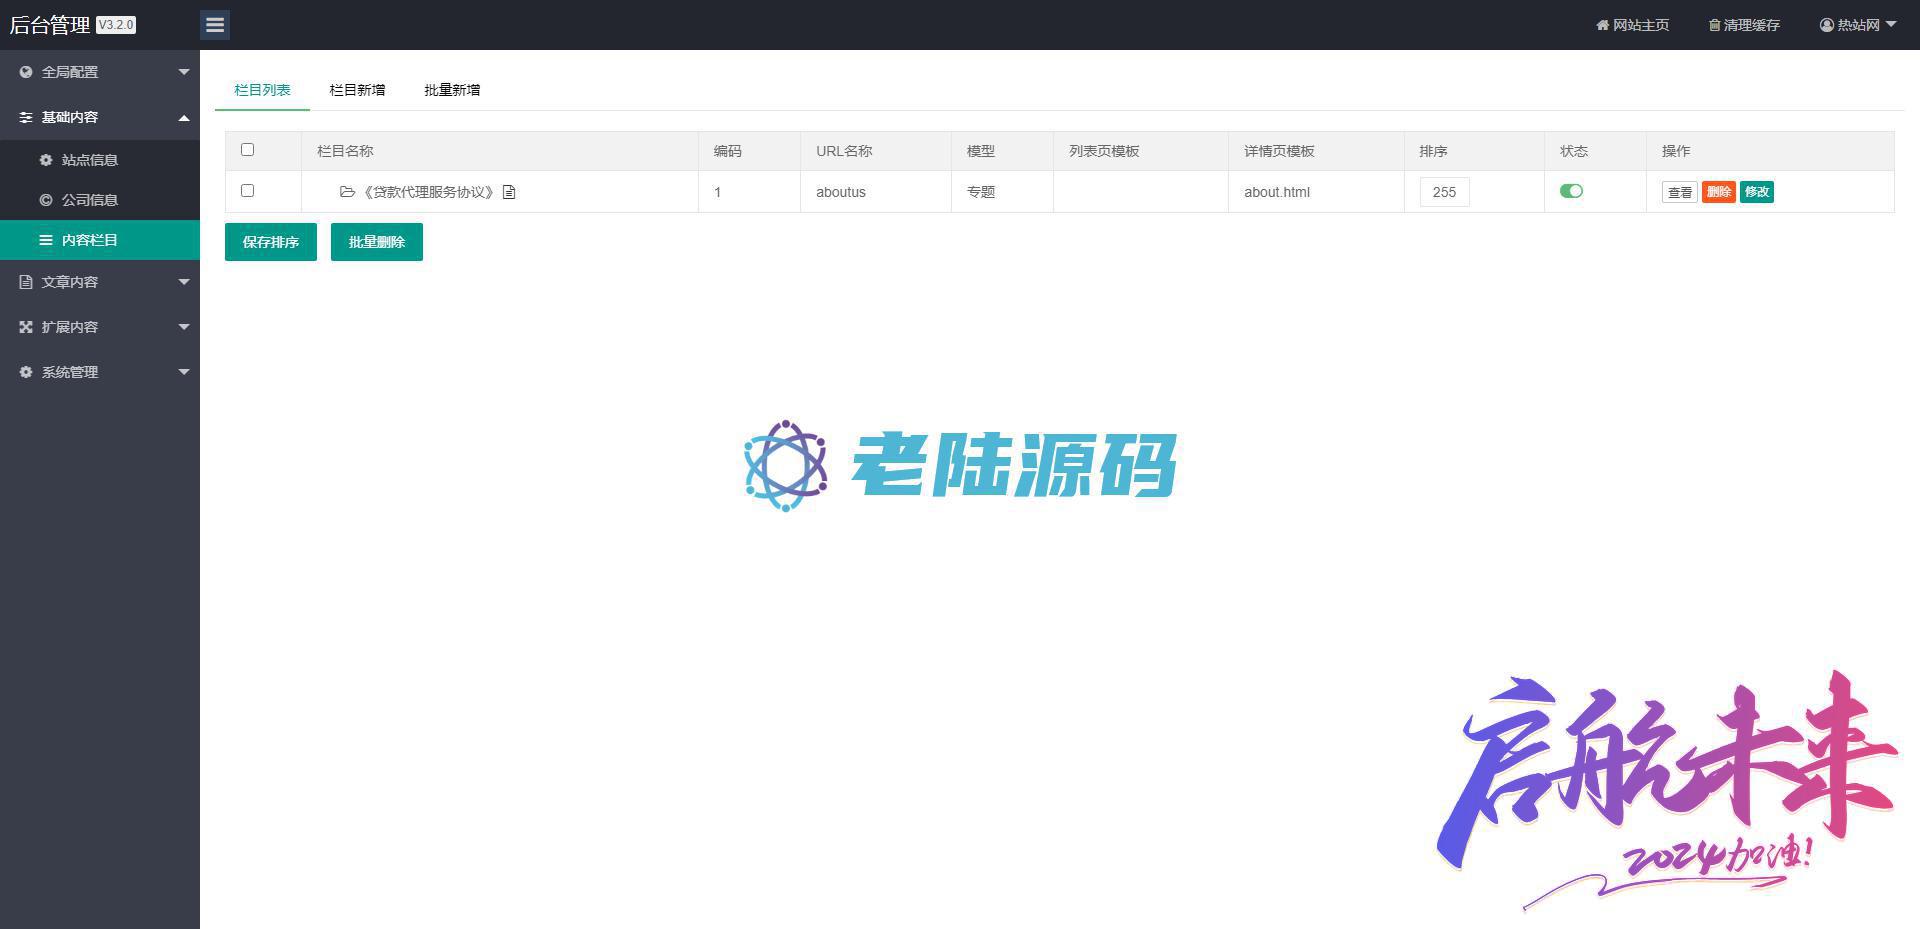This screenshot has height=929, width=1920.
Task: Click the 公司信息 copyright icon
Action: [46, 200]
